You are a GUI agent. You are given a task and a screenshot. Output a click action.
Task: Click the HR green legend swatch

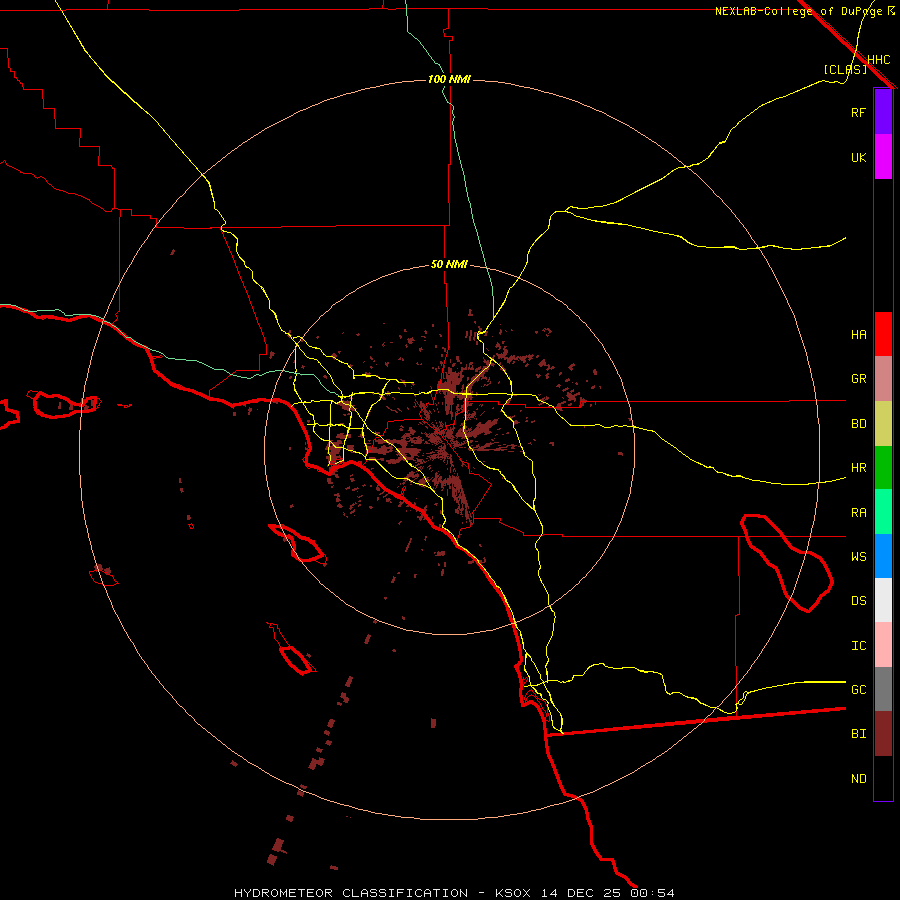[x=883, y=467]
